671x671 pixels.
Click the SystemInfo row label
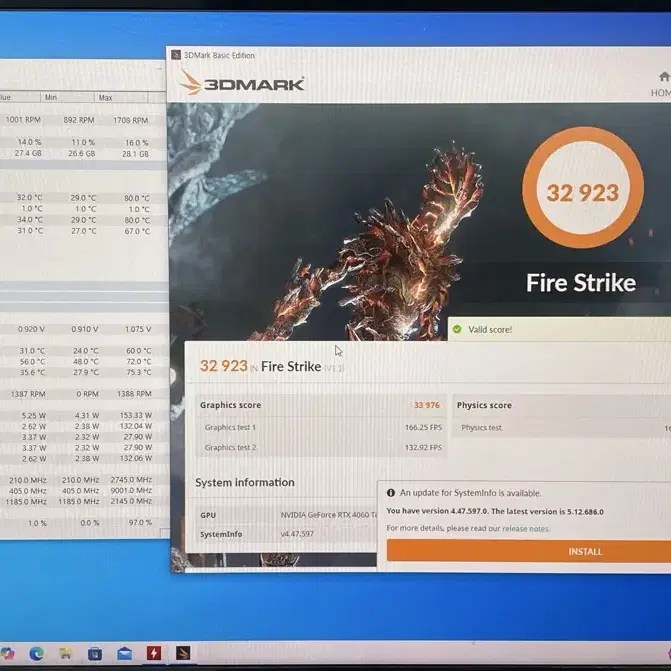(x=221, y=534)
